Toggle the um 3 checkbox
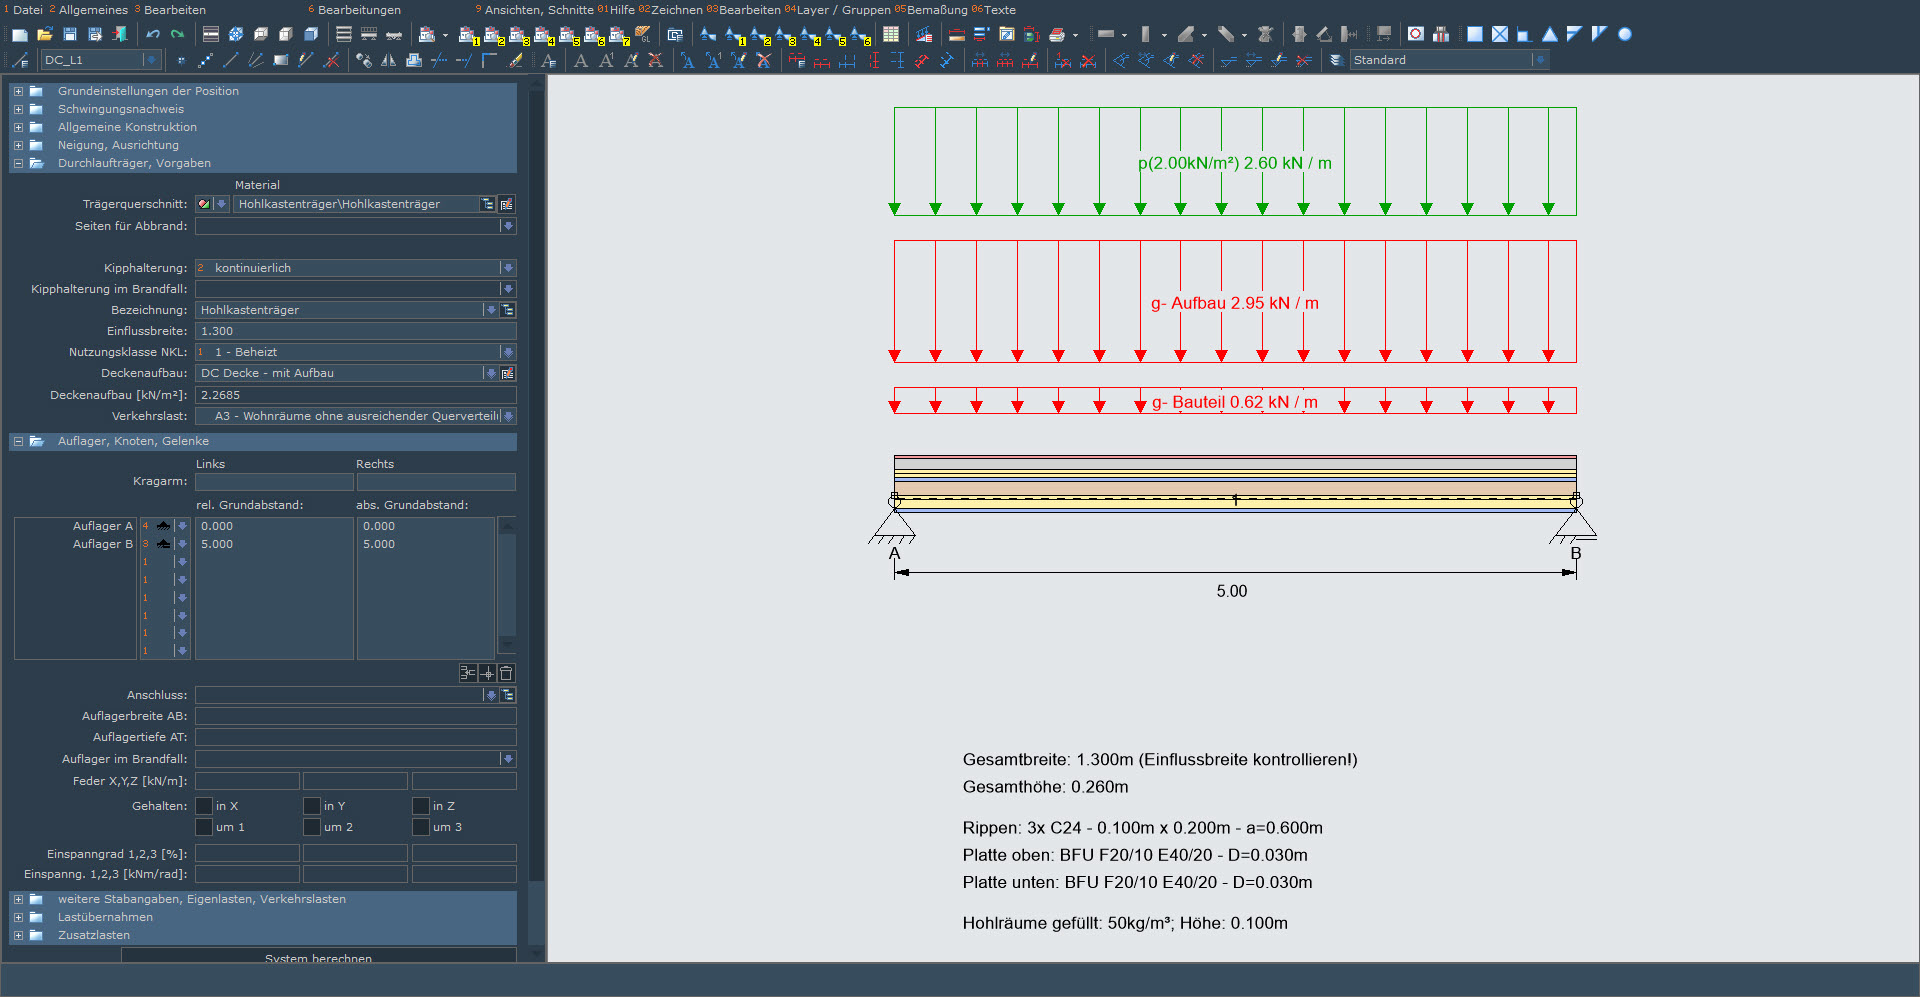The width and height of the screenshot is (1920, 997). [421, 827]
